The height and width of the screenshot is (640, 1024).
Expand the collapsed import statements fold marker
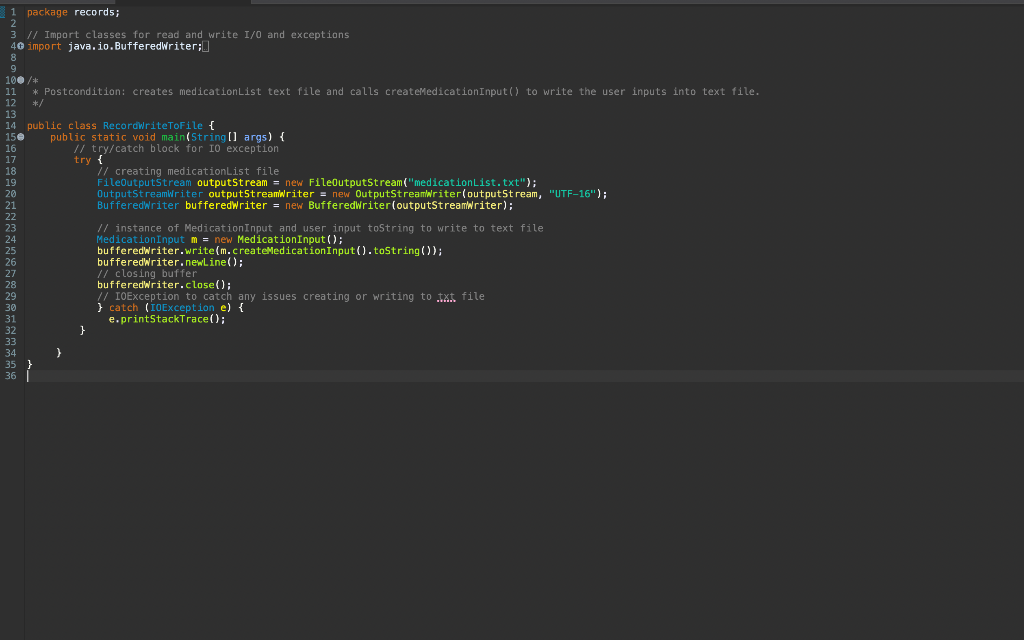coord(20,45)
